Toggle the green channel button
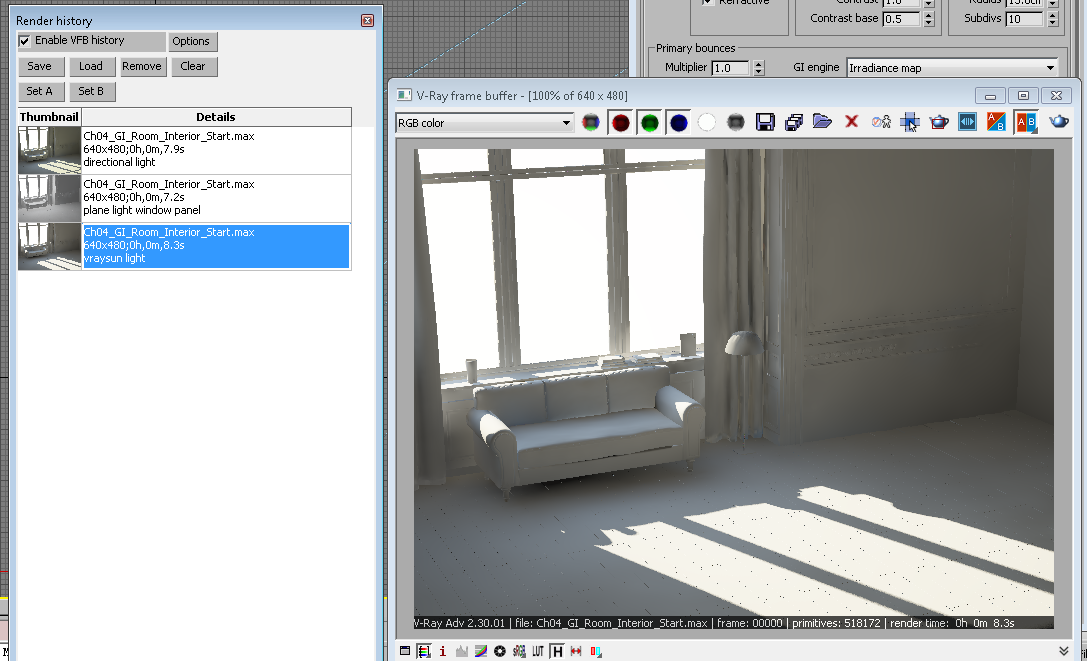 (650, 123)
